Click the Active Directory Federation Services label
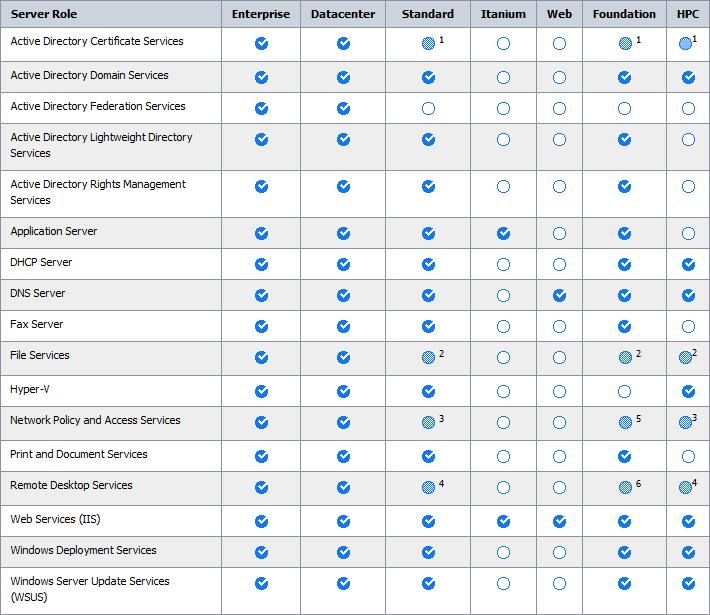Image resolution: width=710 pixels, height=615 pixels. coord(98,106)
